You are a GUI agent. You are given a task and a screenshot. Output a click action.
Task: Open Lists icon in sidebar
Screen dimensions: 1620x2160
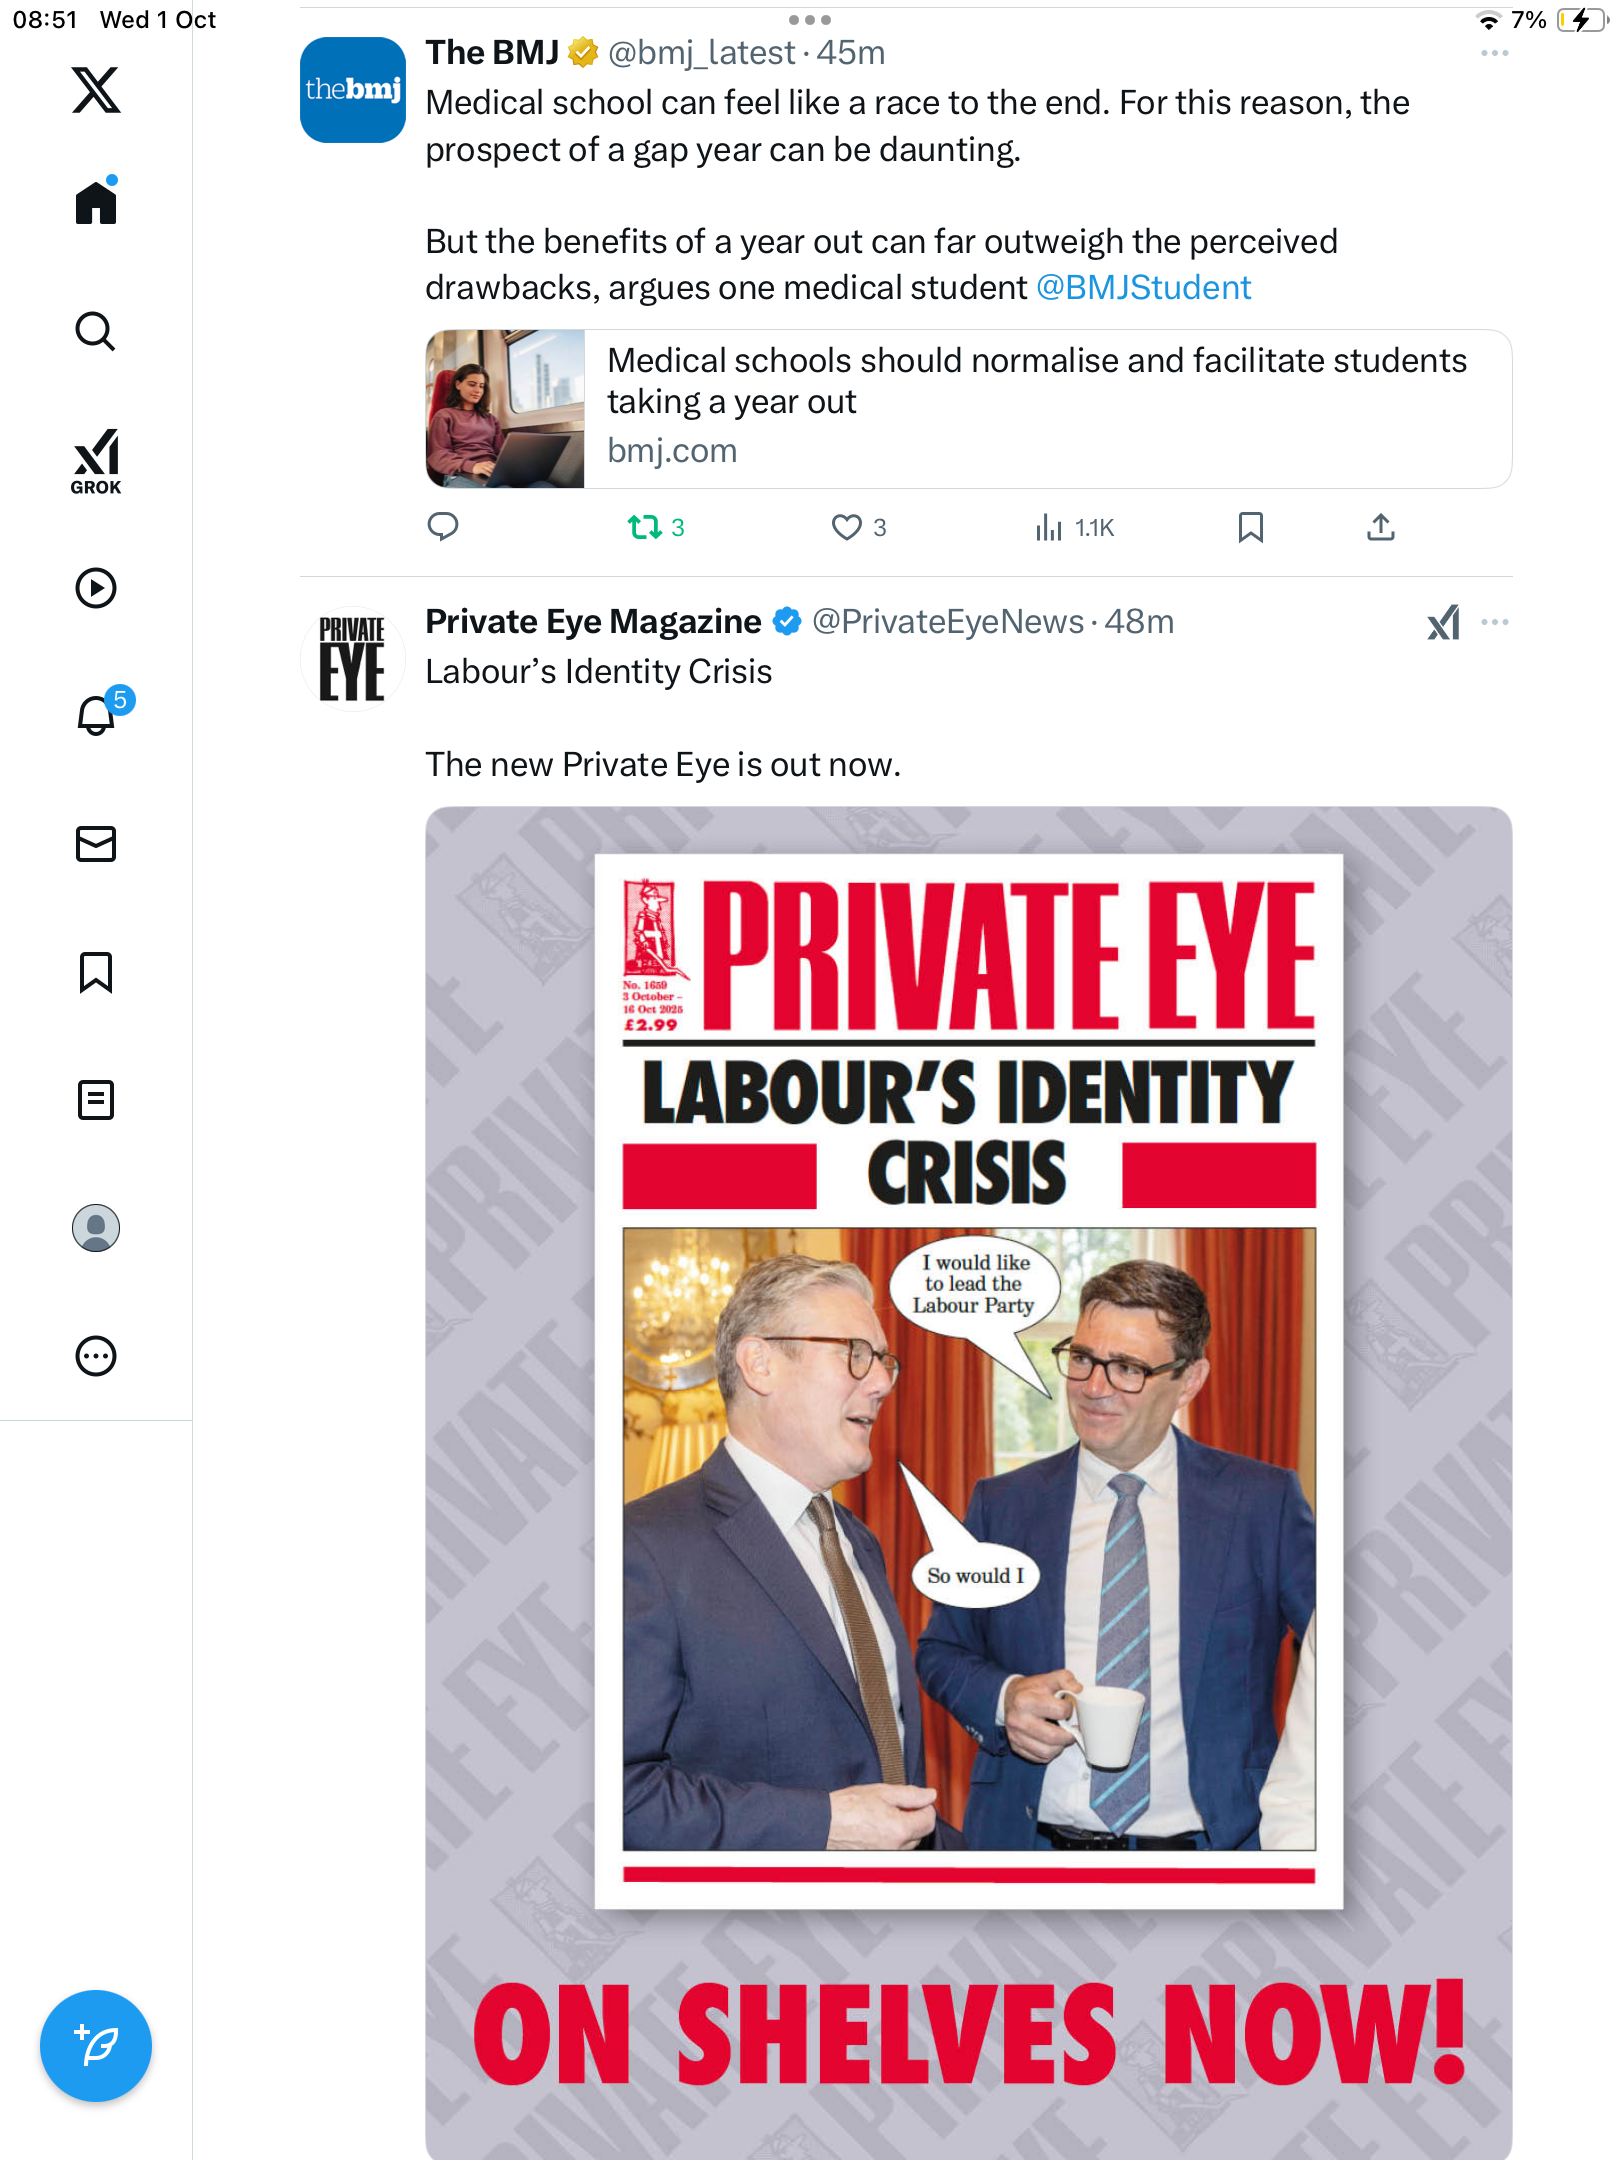[x=96, y=1100]
